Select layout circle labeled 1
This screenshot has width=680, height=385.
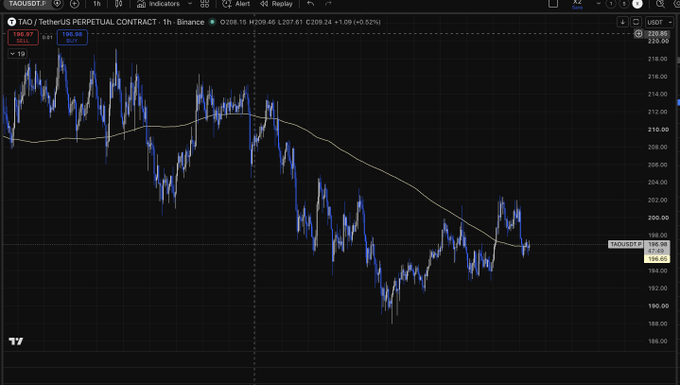(x=611, y=4)
